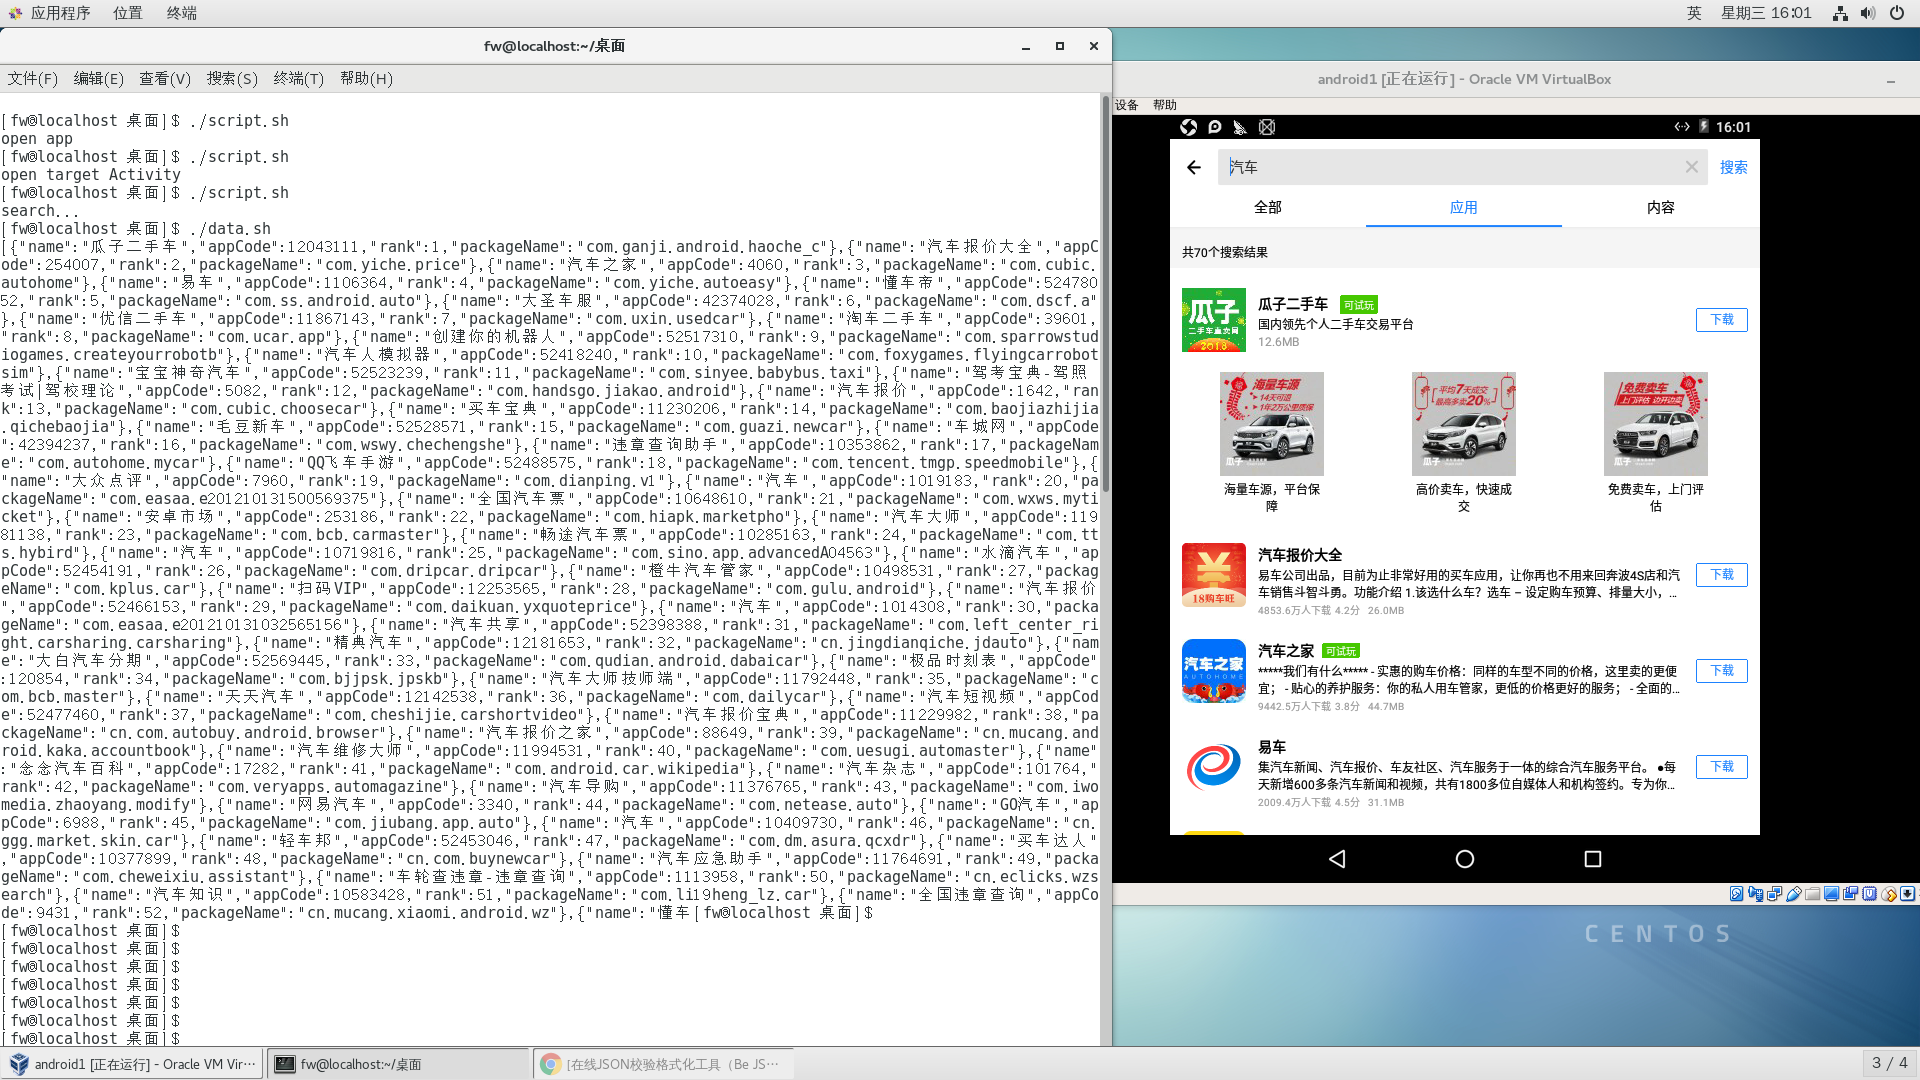Switch to android1 VirtualBox taskbar entry
Image resolution: width=1920 pixels, height=1080 pixels.
[x=133, y=1064]
